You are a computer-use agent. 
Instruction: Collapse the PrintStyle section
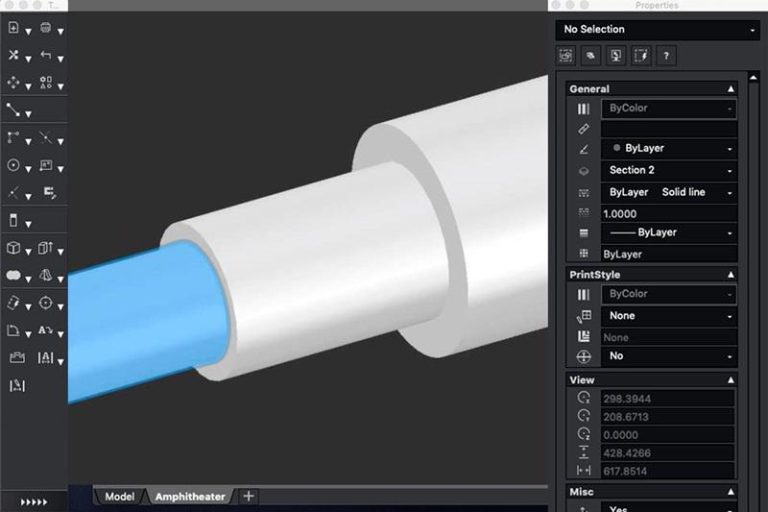(x=730, y=274)
